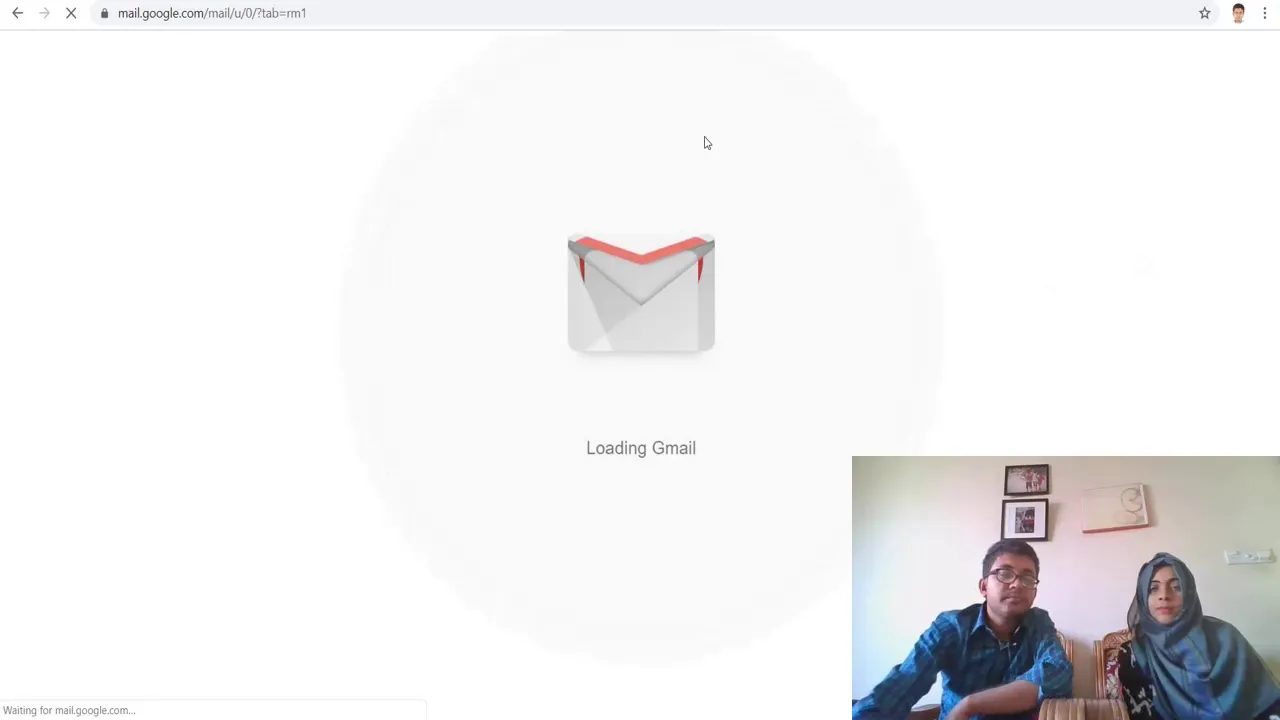Go back to the previous page
Screen dimensions: 1280x720
click(18, 13)
